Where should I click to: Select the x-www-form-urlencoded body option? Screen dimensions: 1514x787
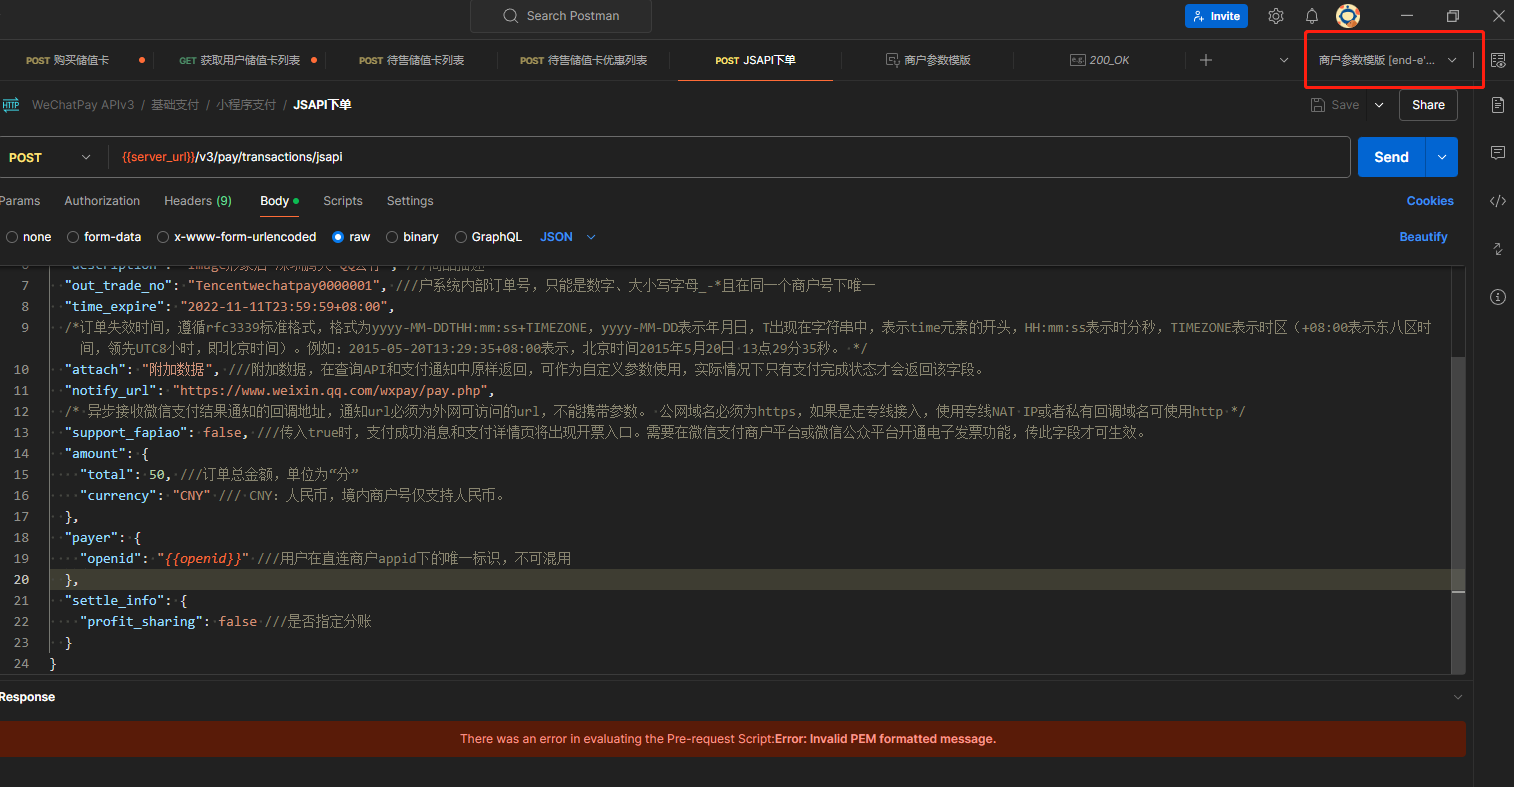coord(163,237)
